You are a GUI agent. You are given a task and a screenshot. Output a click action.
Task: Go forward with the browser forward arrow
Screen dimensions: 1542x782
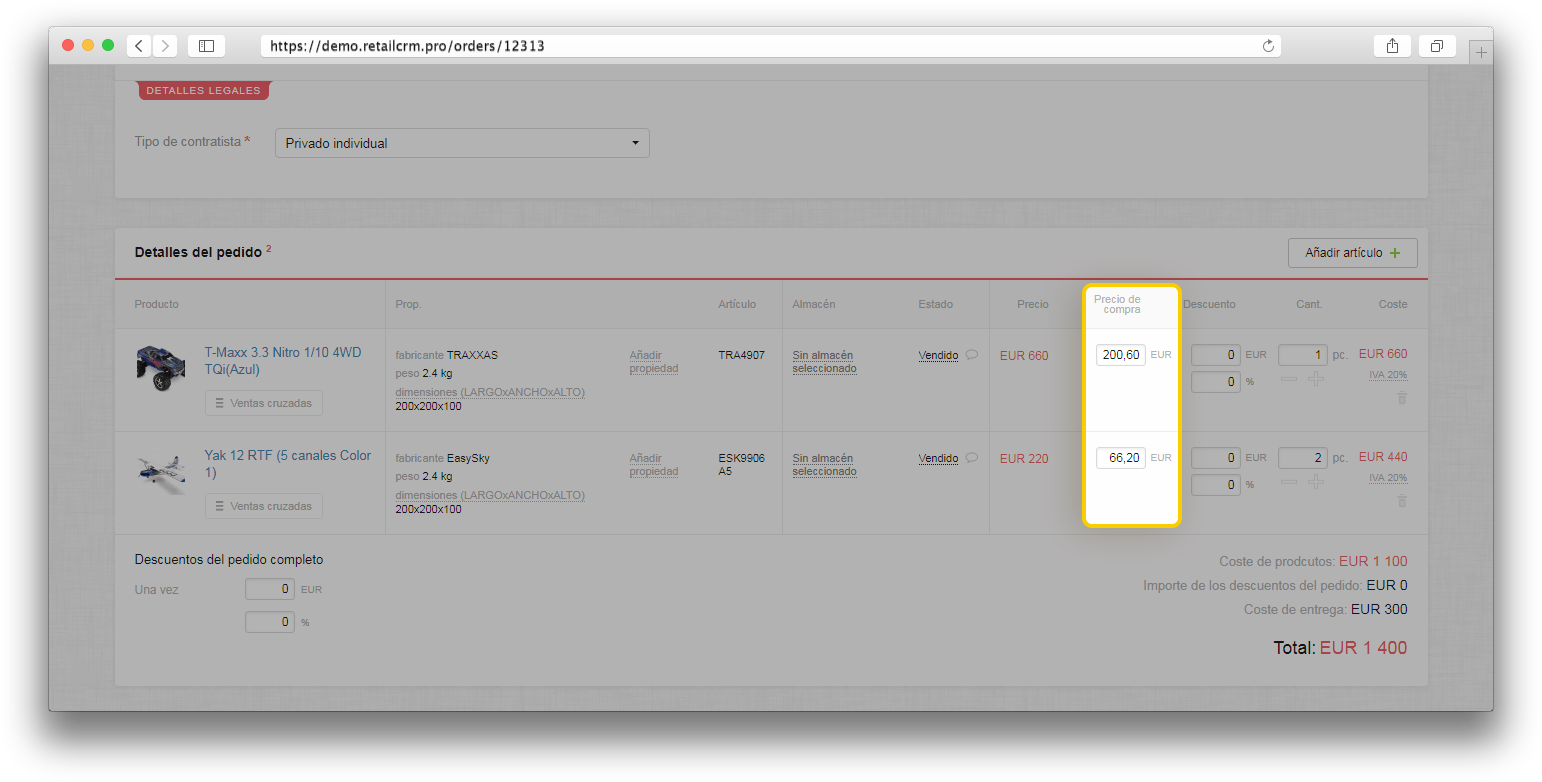(165, 46)
